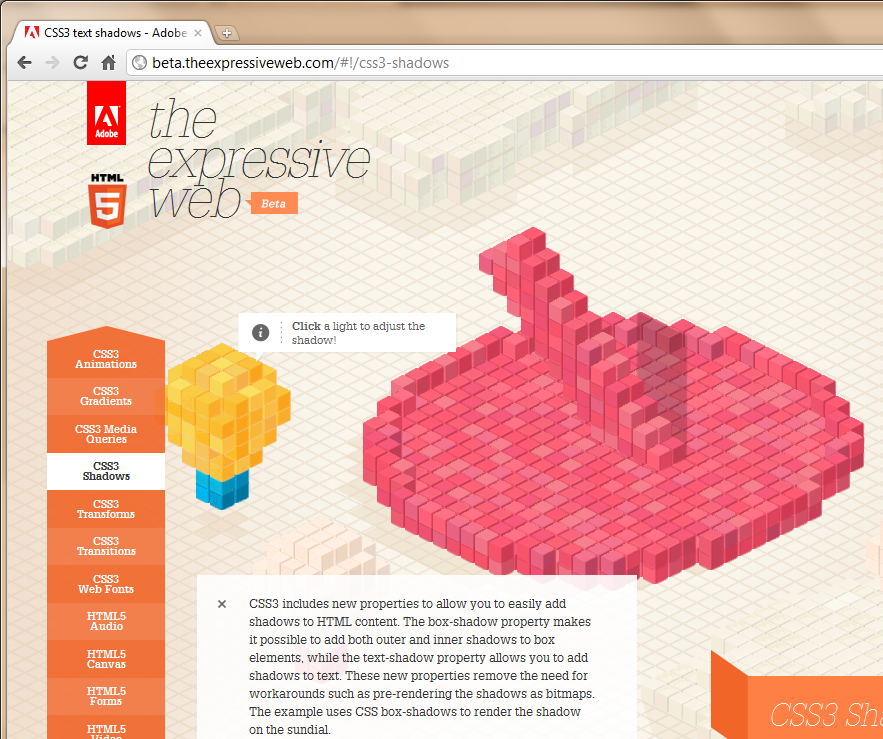883x739 pixels.
Task: Open a new browser tab
Action: 226,33
